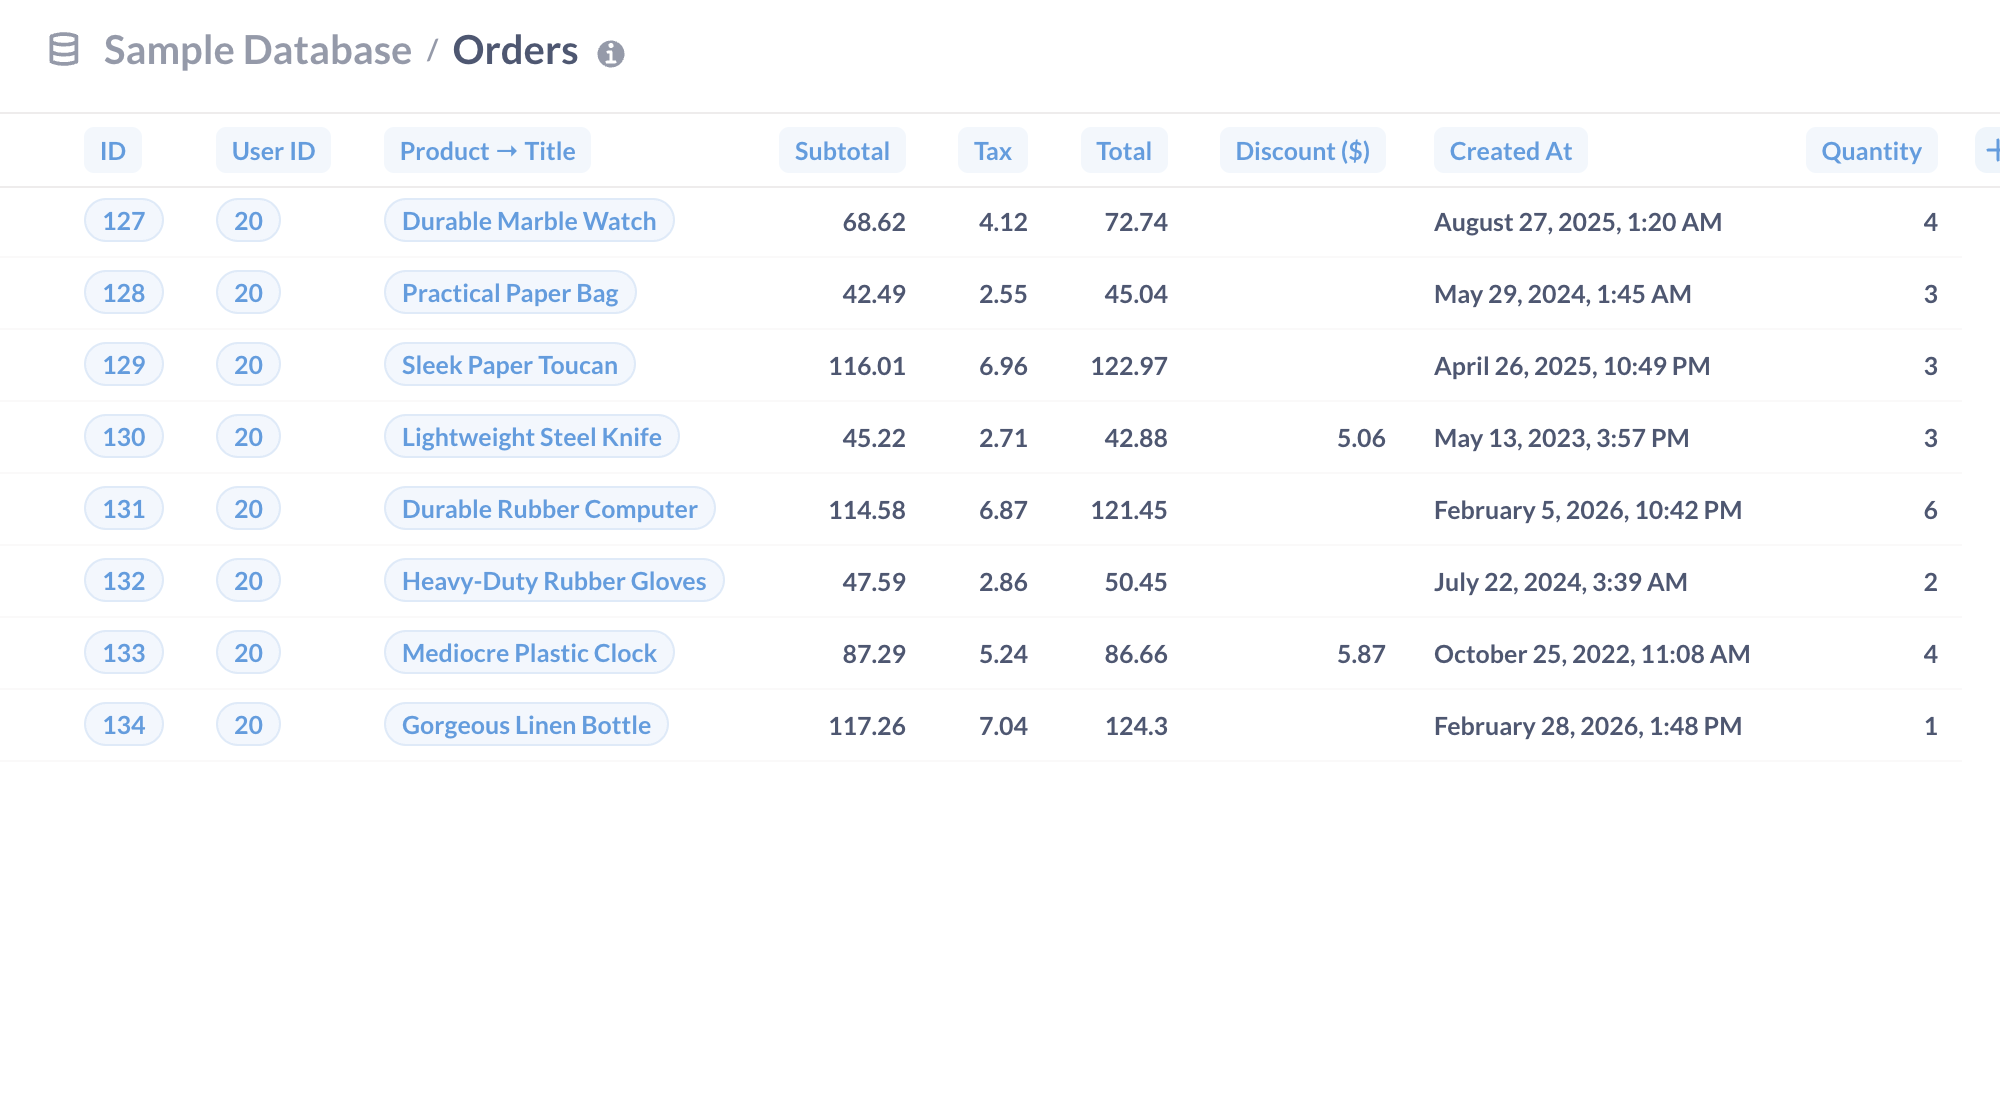Select the Gorgeous Linen Bottle product pill
Viewport: 2000px width, 1102px height.
(526, 725)
